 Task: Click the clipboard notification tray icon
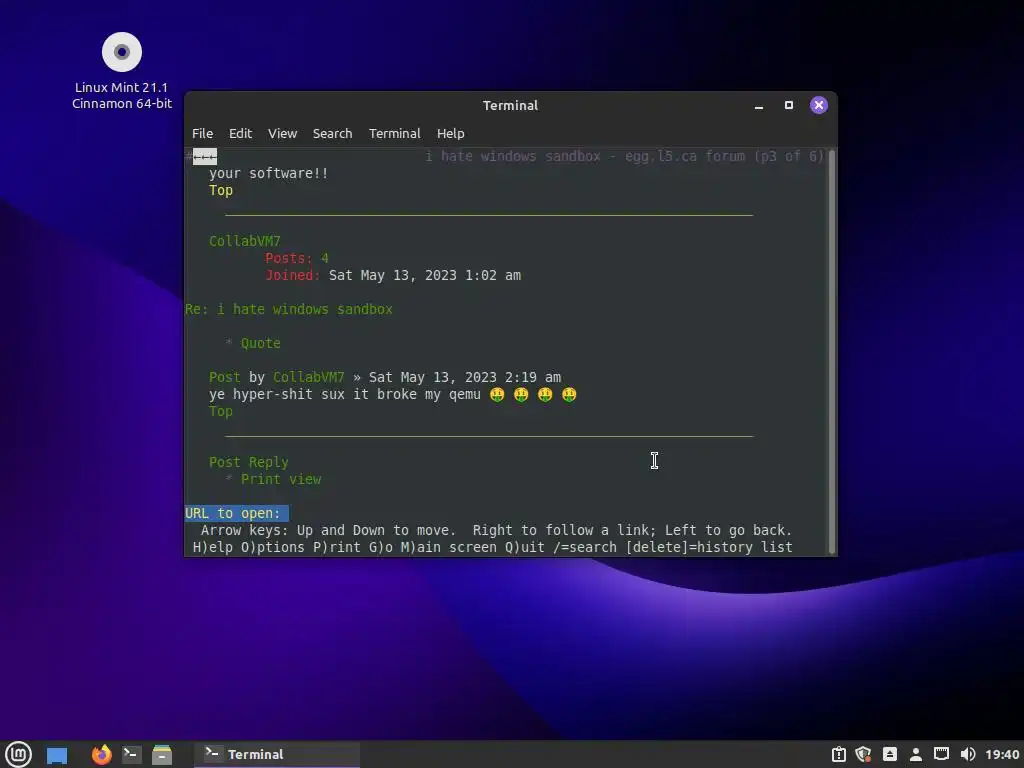tap(839, 754)
